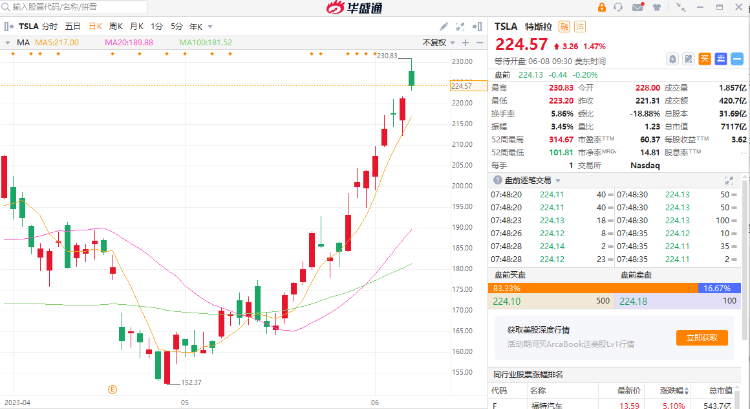This screenshot has width=750, height=409.
Task: Click the 换手率 value 5.86%
Action: (562, 113)
